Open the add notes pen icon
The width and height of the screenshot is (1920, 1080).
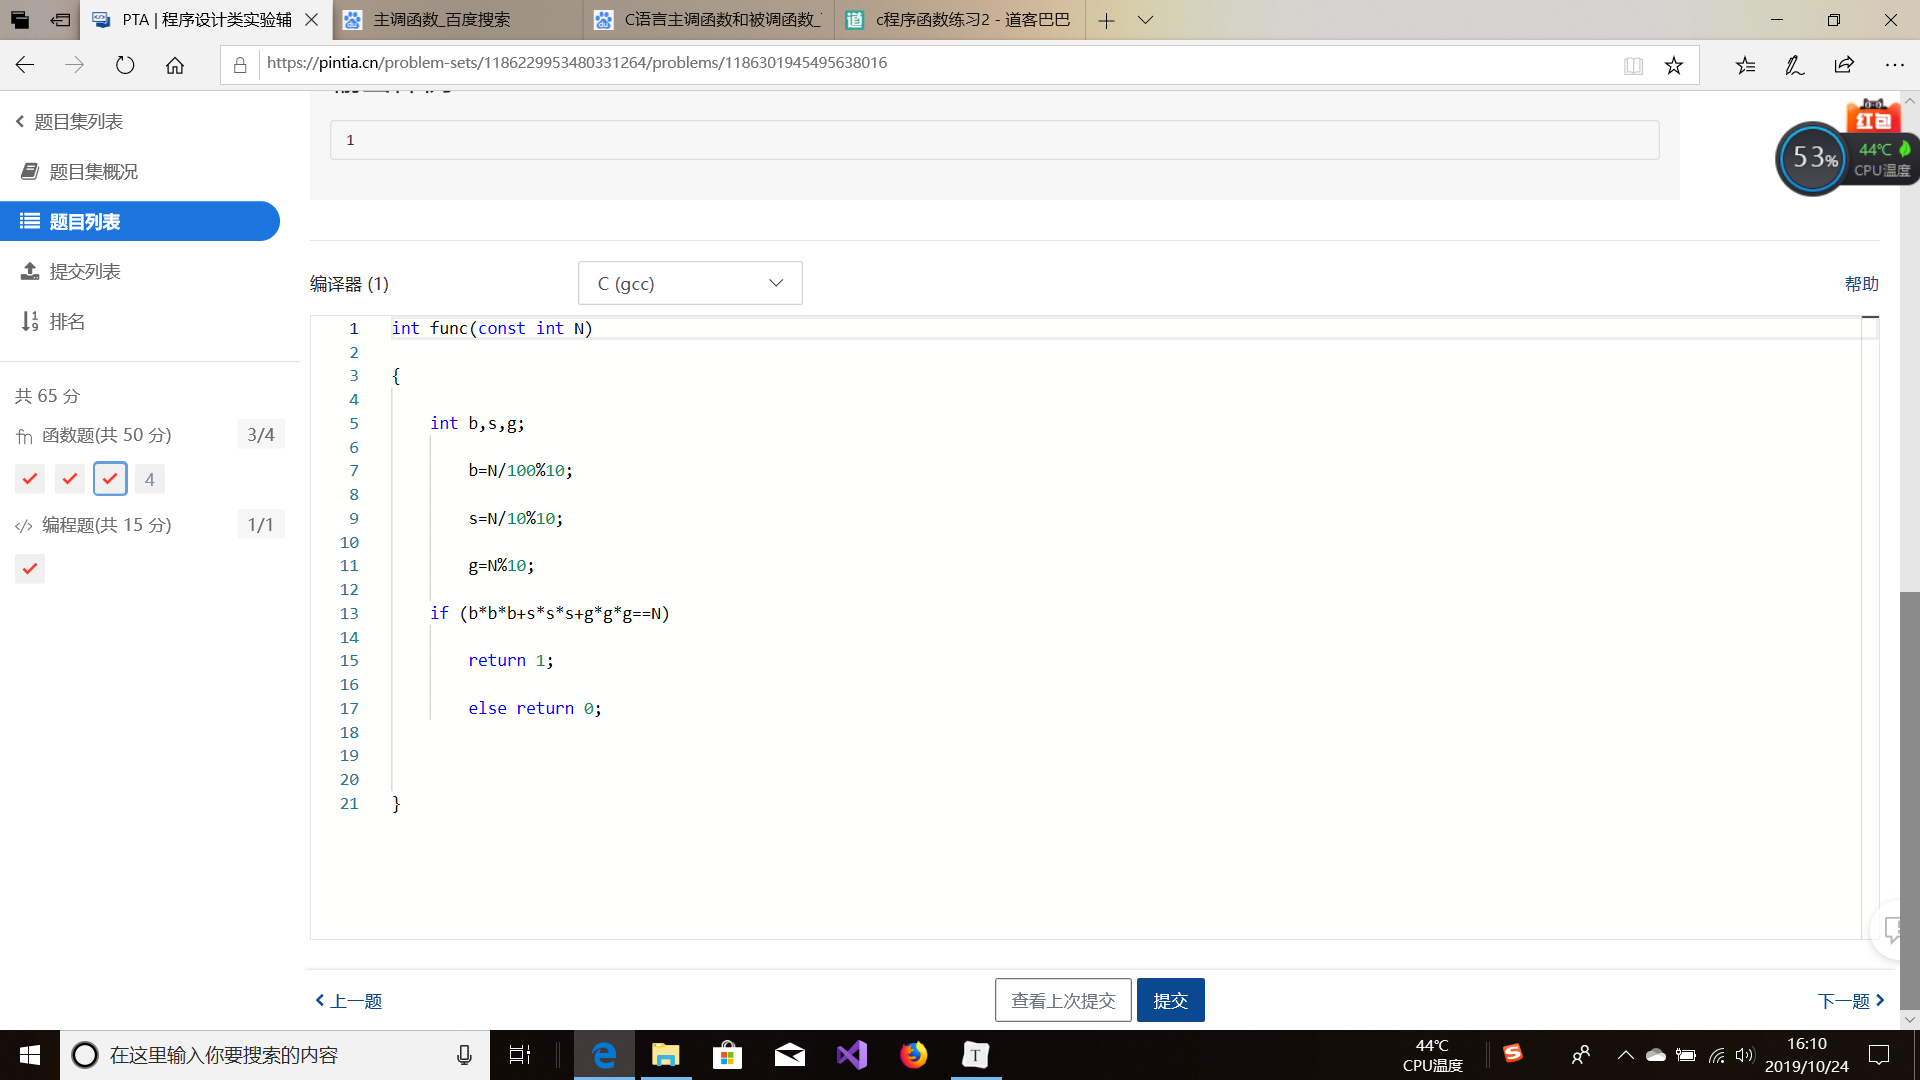tap(1794, 65)
